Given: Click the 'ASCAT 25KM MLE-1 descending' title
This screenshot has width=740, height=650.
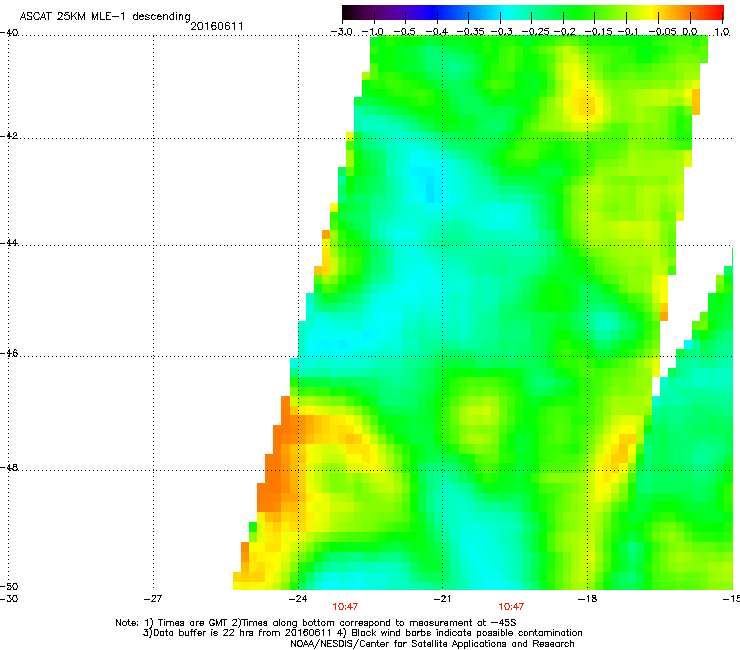Looking at the screenshot, I should 105,17.
